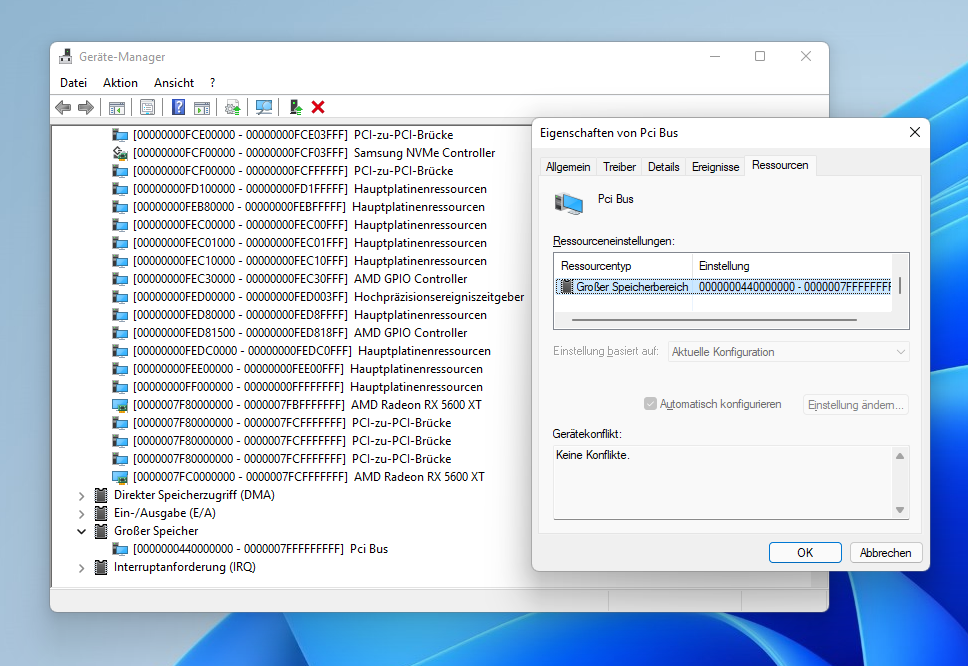Image resolution: width=968 pixels, height=666 pixels.
Task: Click the red X uninstall device icon
Action: (x=318, y=107)
